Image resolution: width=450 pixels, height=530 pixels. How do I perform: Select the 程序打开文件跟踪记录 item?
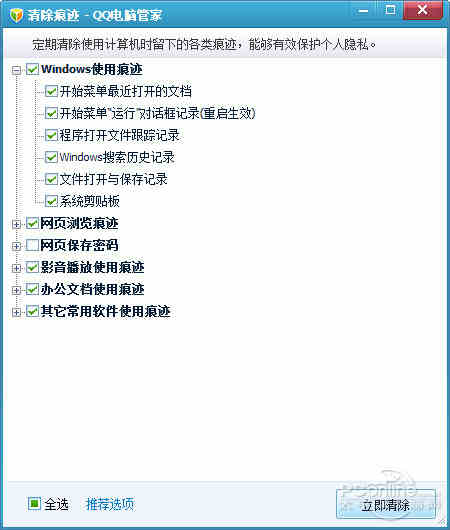tap(119, 135)
